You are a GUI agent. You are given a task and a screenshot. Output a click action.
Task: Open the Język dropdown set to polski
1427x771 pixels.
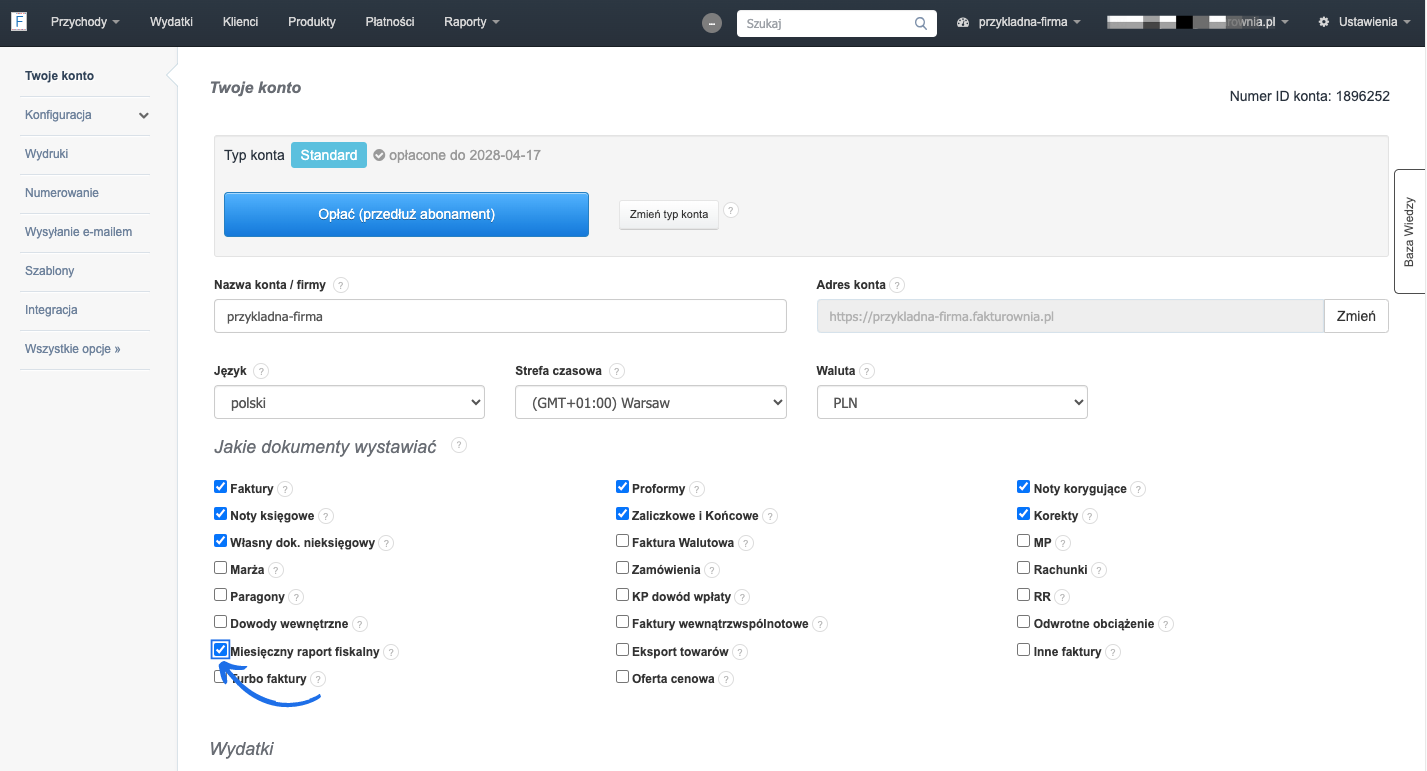[349, 403]
